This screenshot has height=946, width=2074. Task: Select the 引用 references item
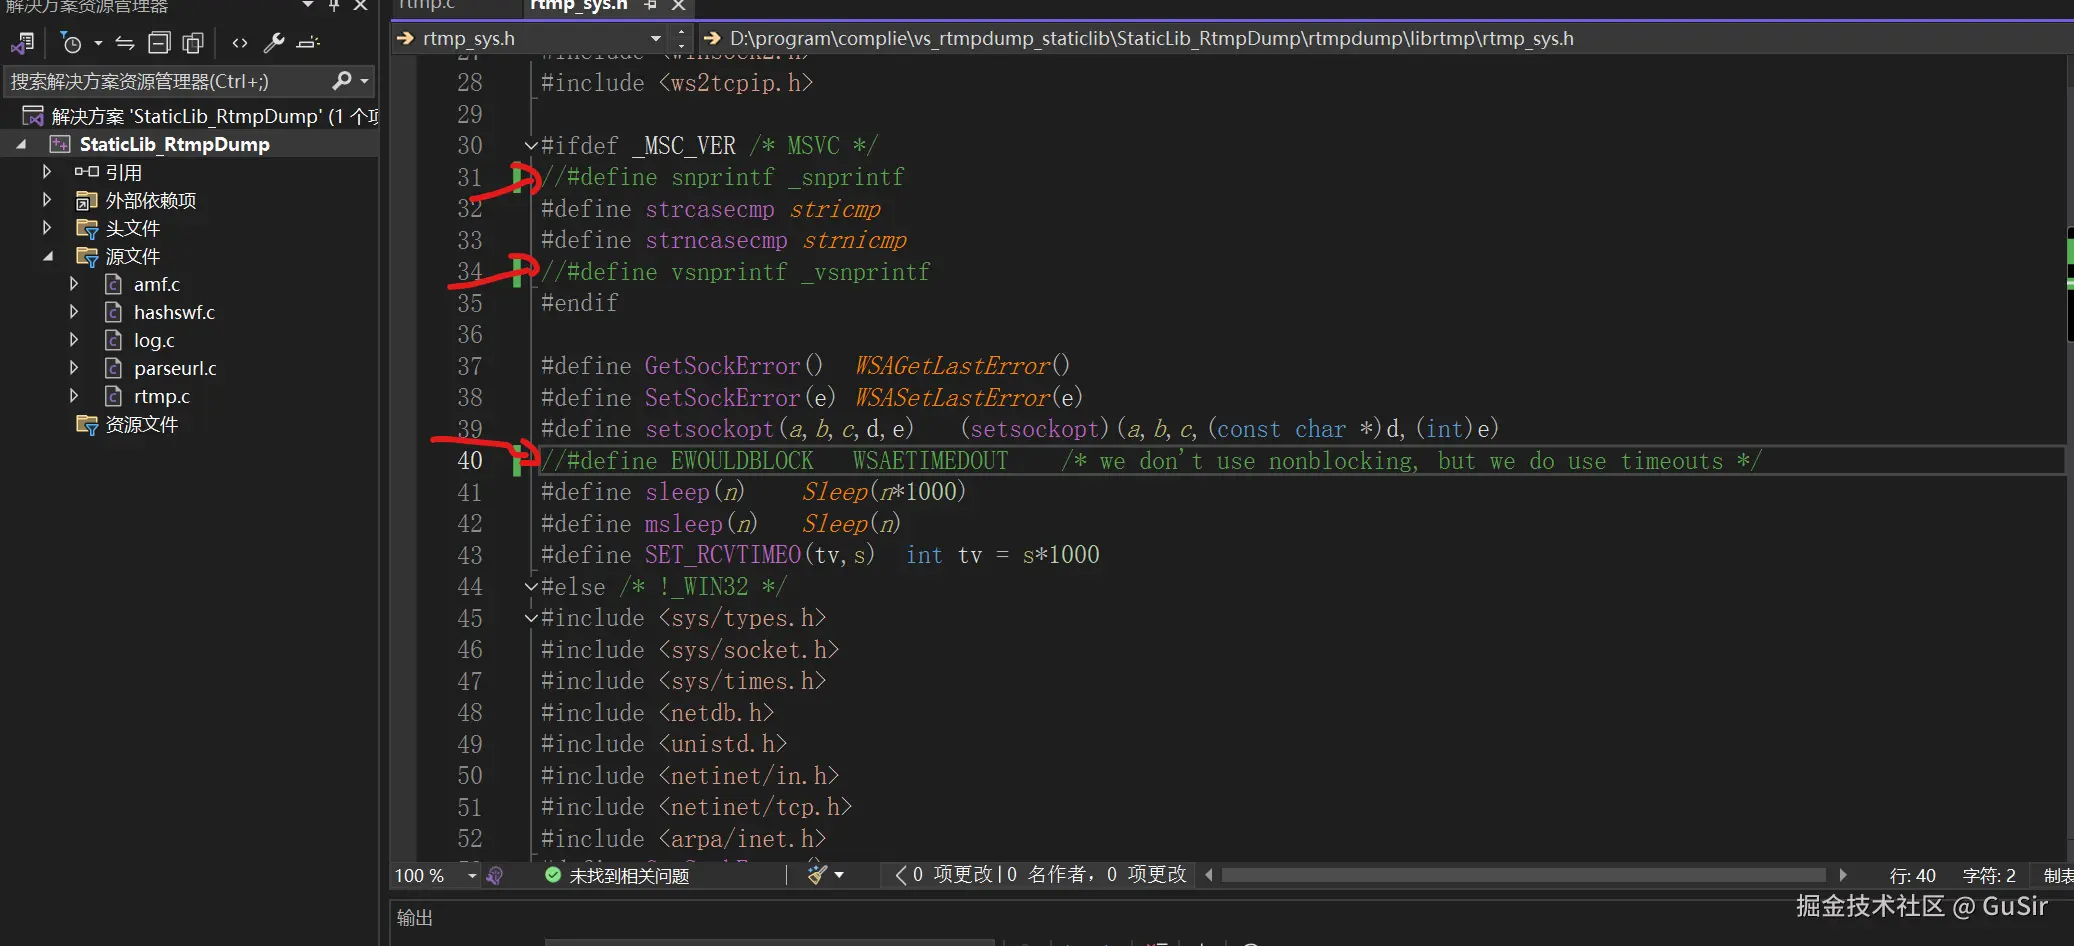tap(123, 172)
